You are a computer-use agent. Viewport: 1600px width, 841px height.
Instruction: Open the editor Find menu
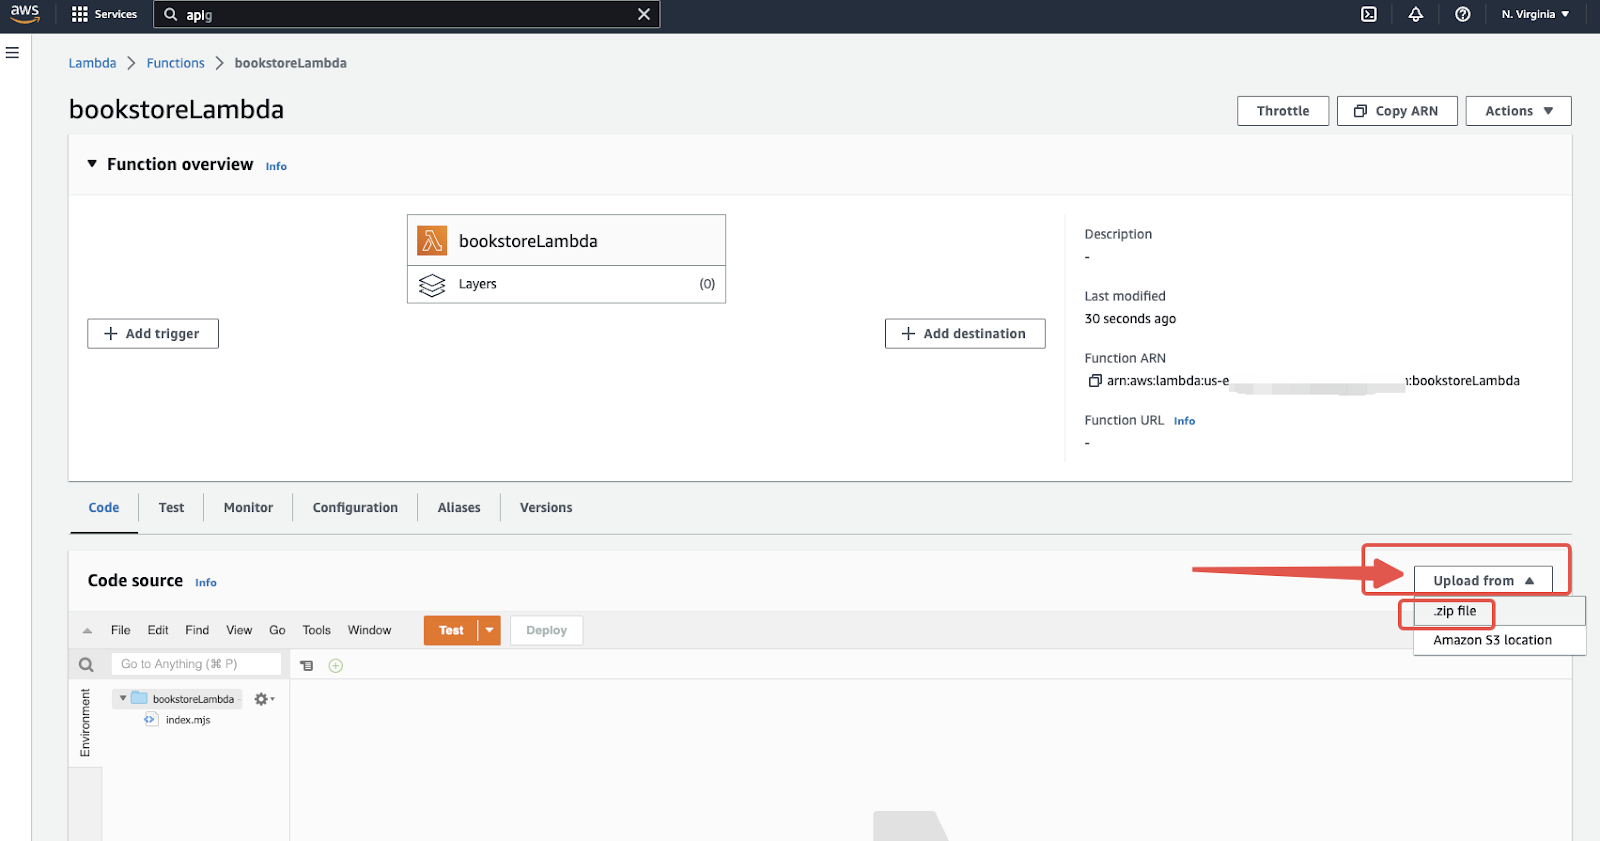(x=197, y=630)
